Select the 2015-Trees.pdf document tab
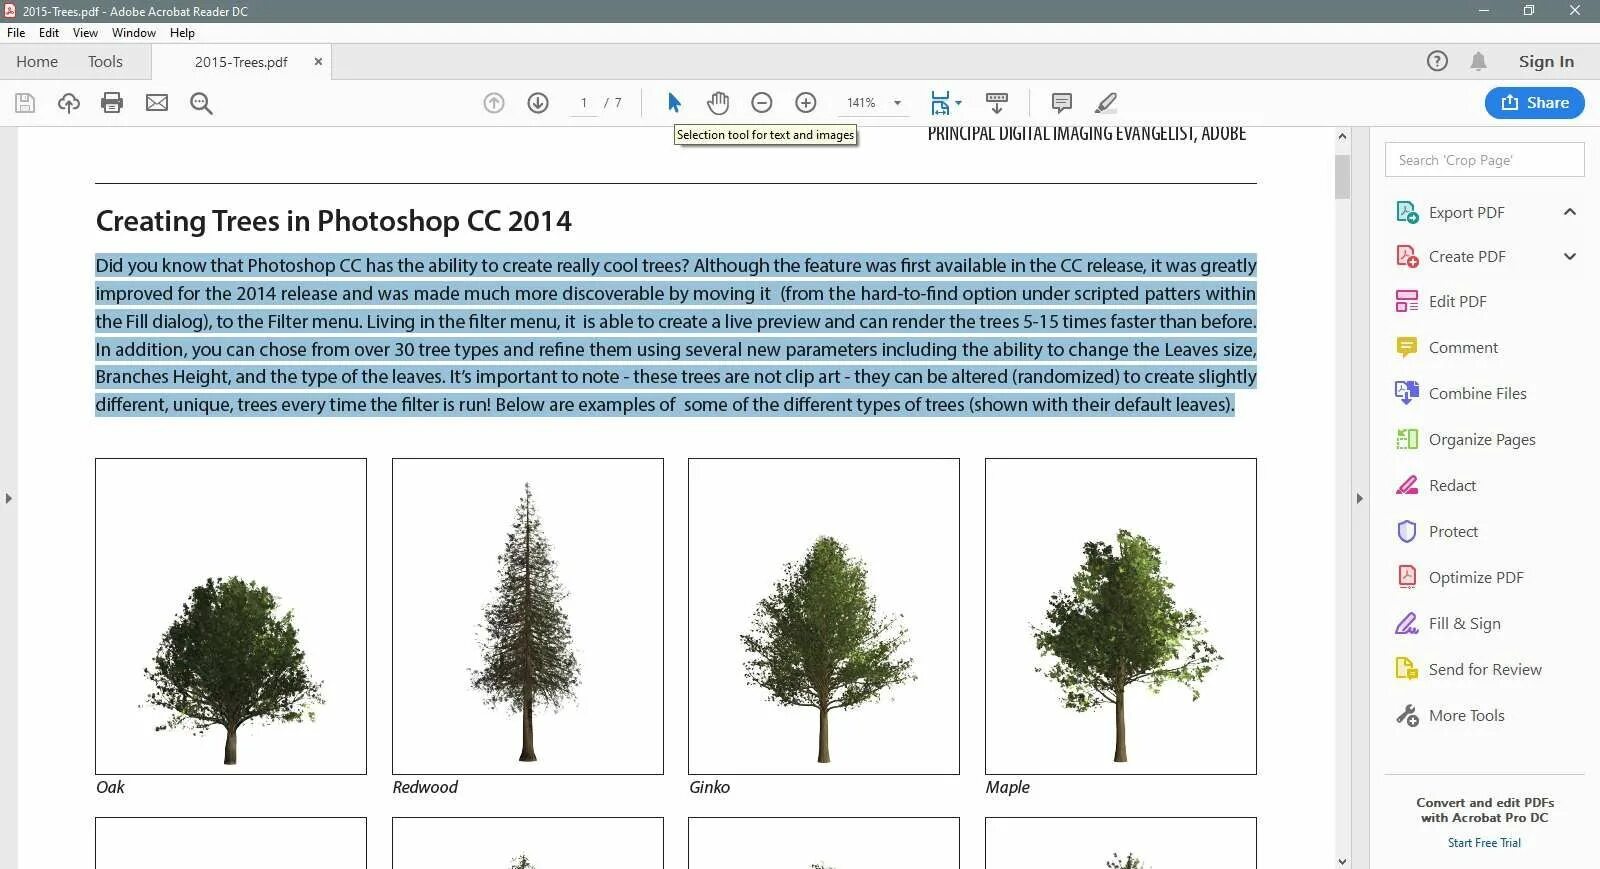The image size is (1600, 869). 241,62
